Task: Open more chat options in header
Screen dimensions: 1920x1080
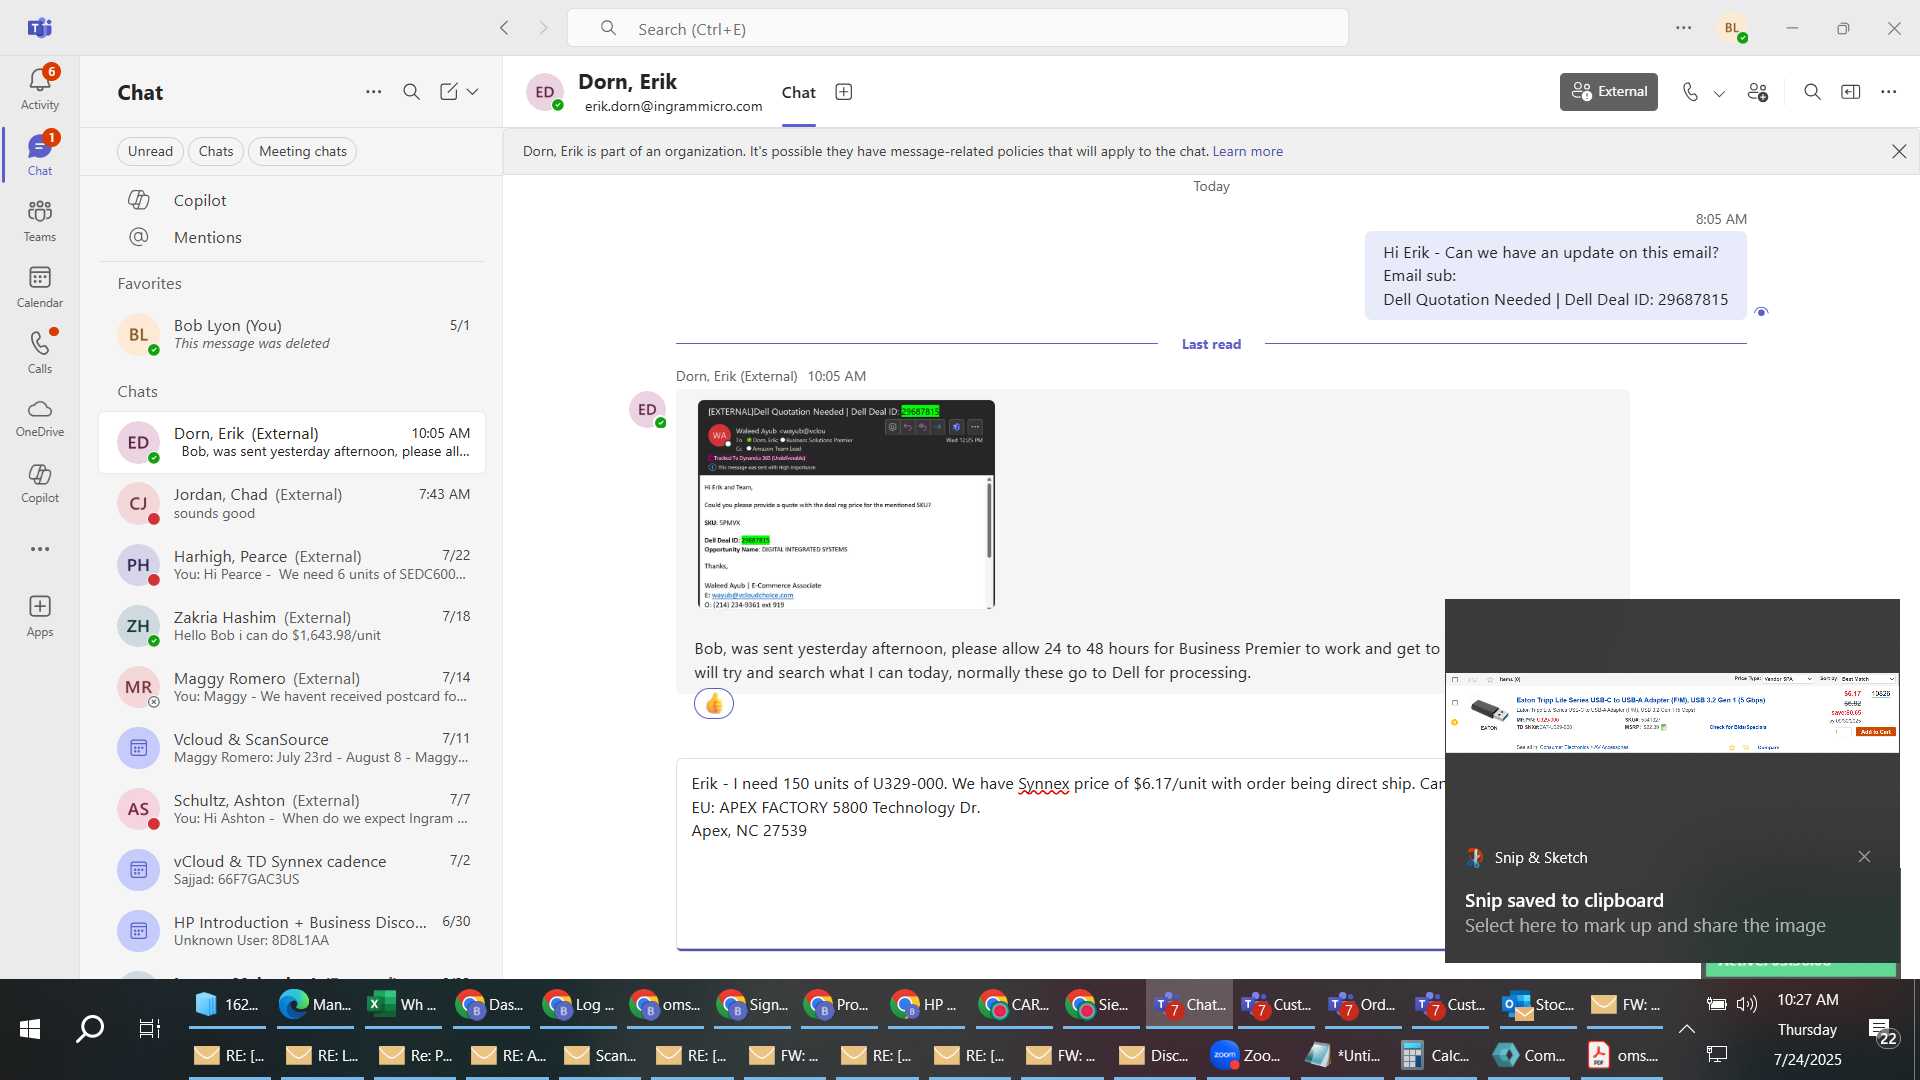Action: 1888,92
